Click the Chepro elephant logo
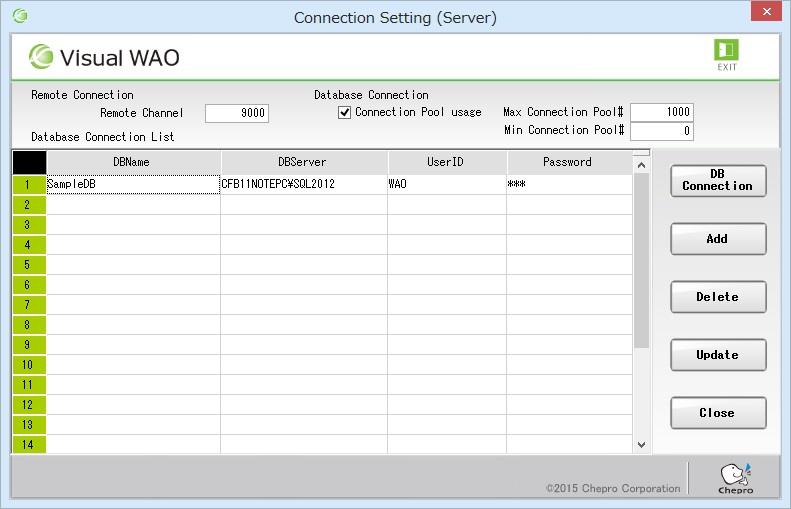Screen dimensions: 791x509 coord(735,477)
